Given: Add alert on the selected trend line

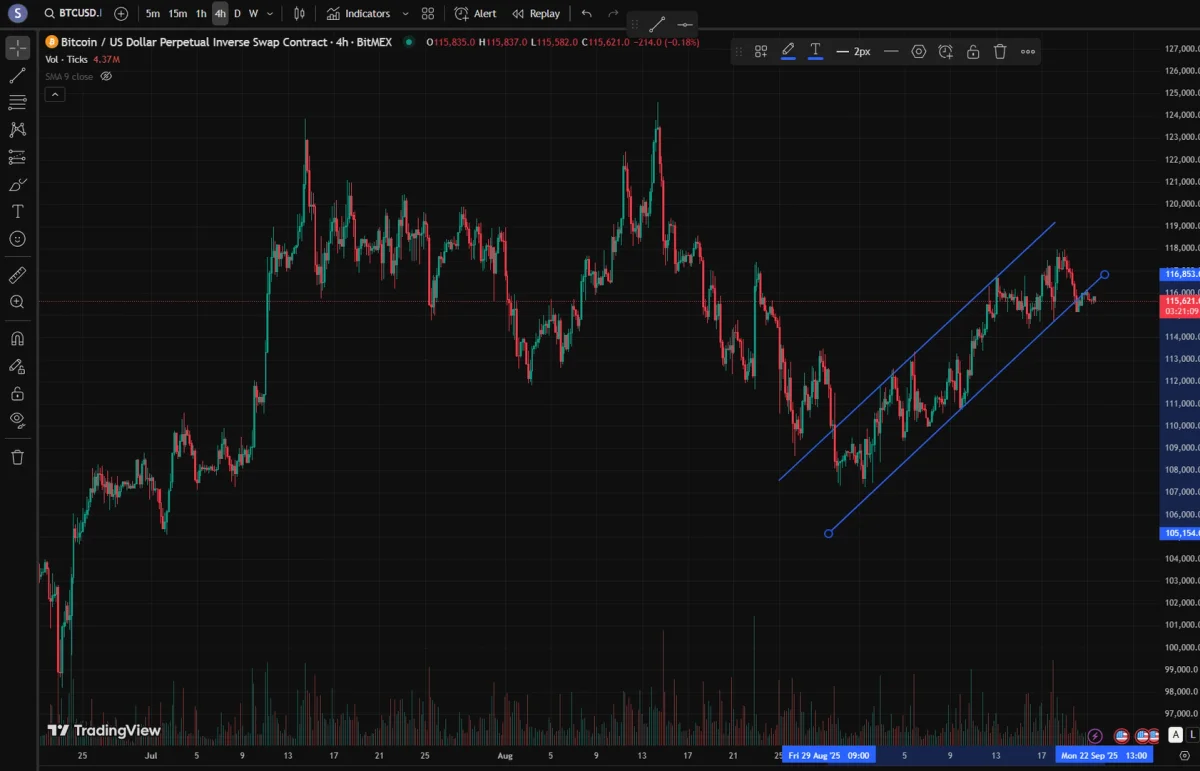Looking at the screenshot, I should pyautogui.click(x=945, y=51).
